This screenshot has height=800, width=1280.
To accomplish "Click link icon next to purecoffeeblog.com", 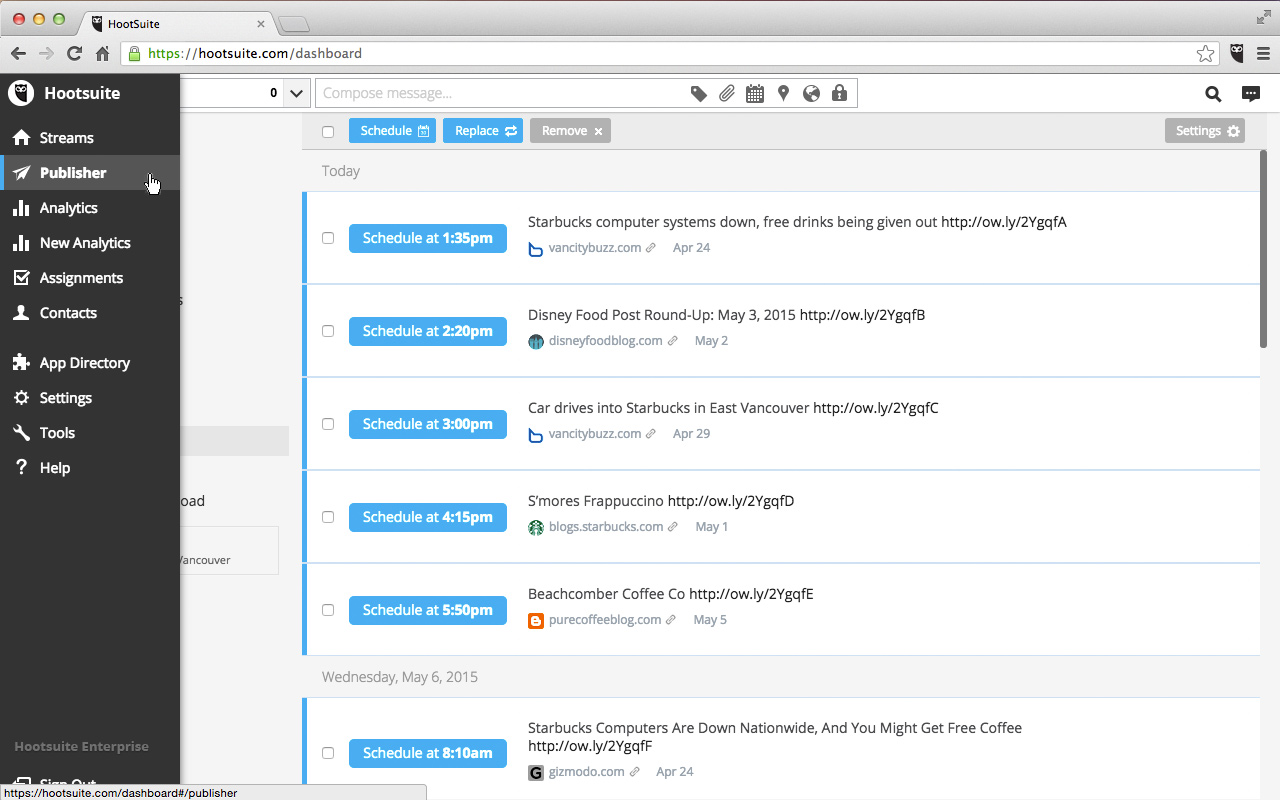I will tap(671, 620).
